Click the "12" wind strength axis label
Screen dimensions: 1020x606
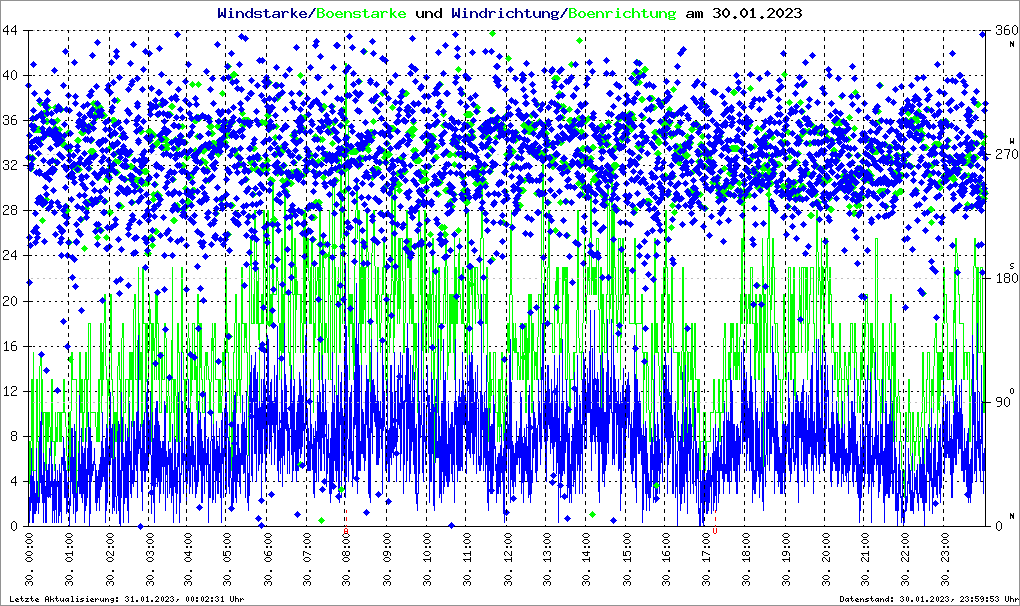[9, 391]
